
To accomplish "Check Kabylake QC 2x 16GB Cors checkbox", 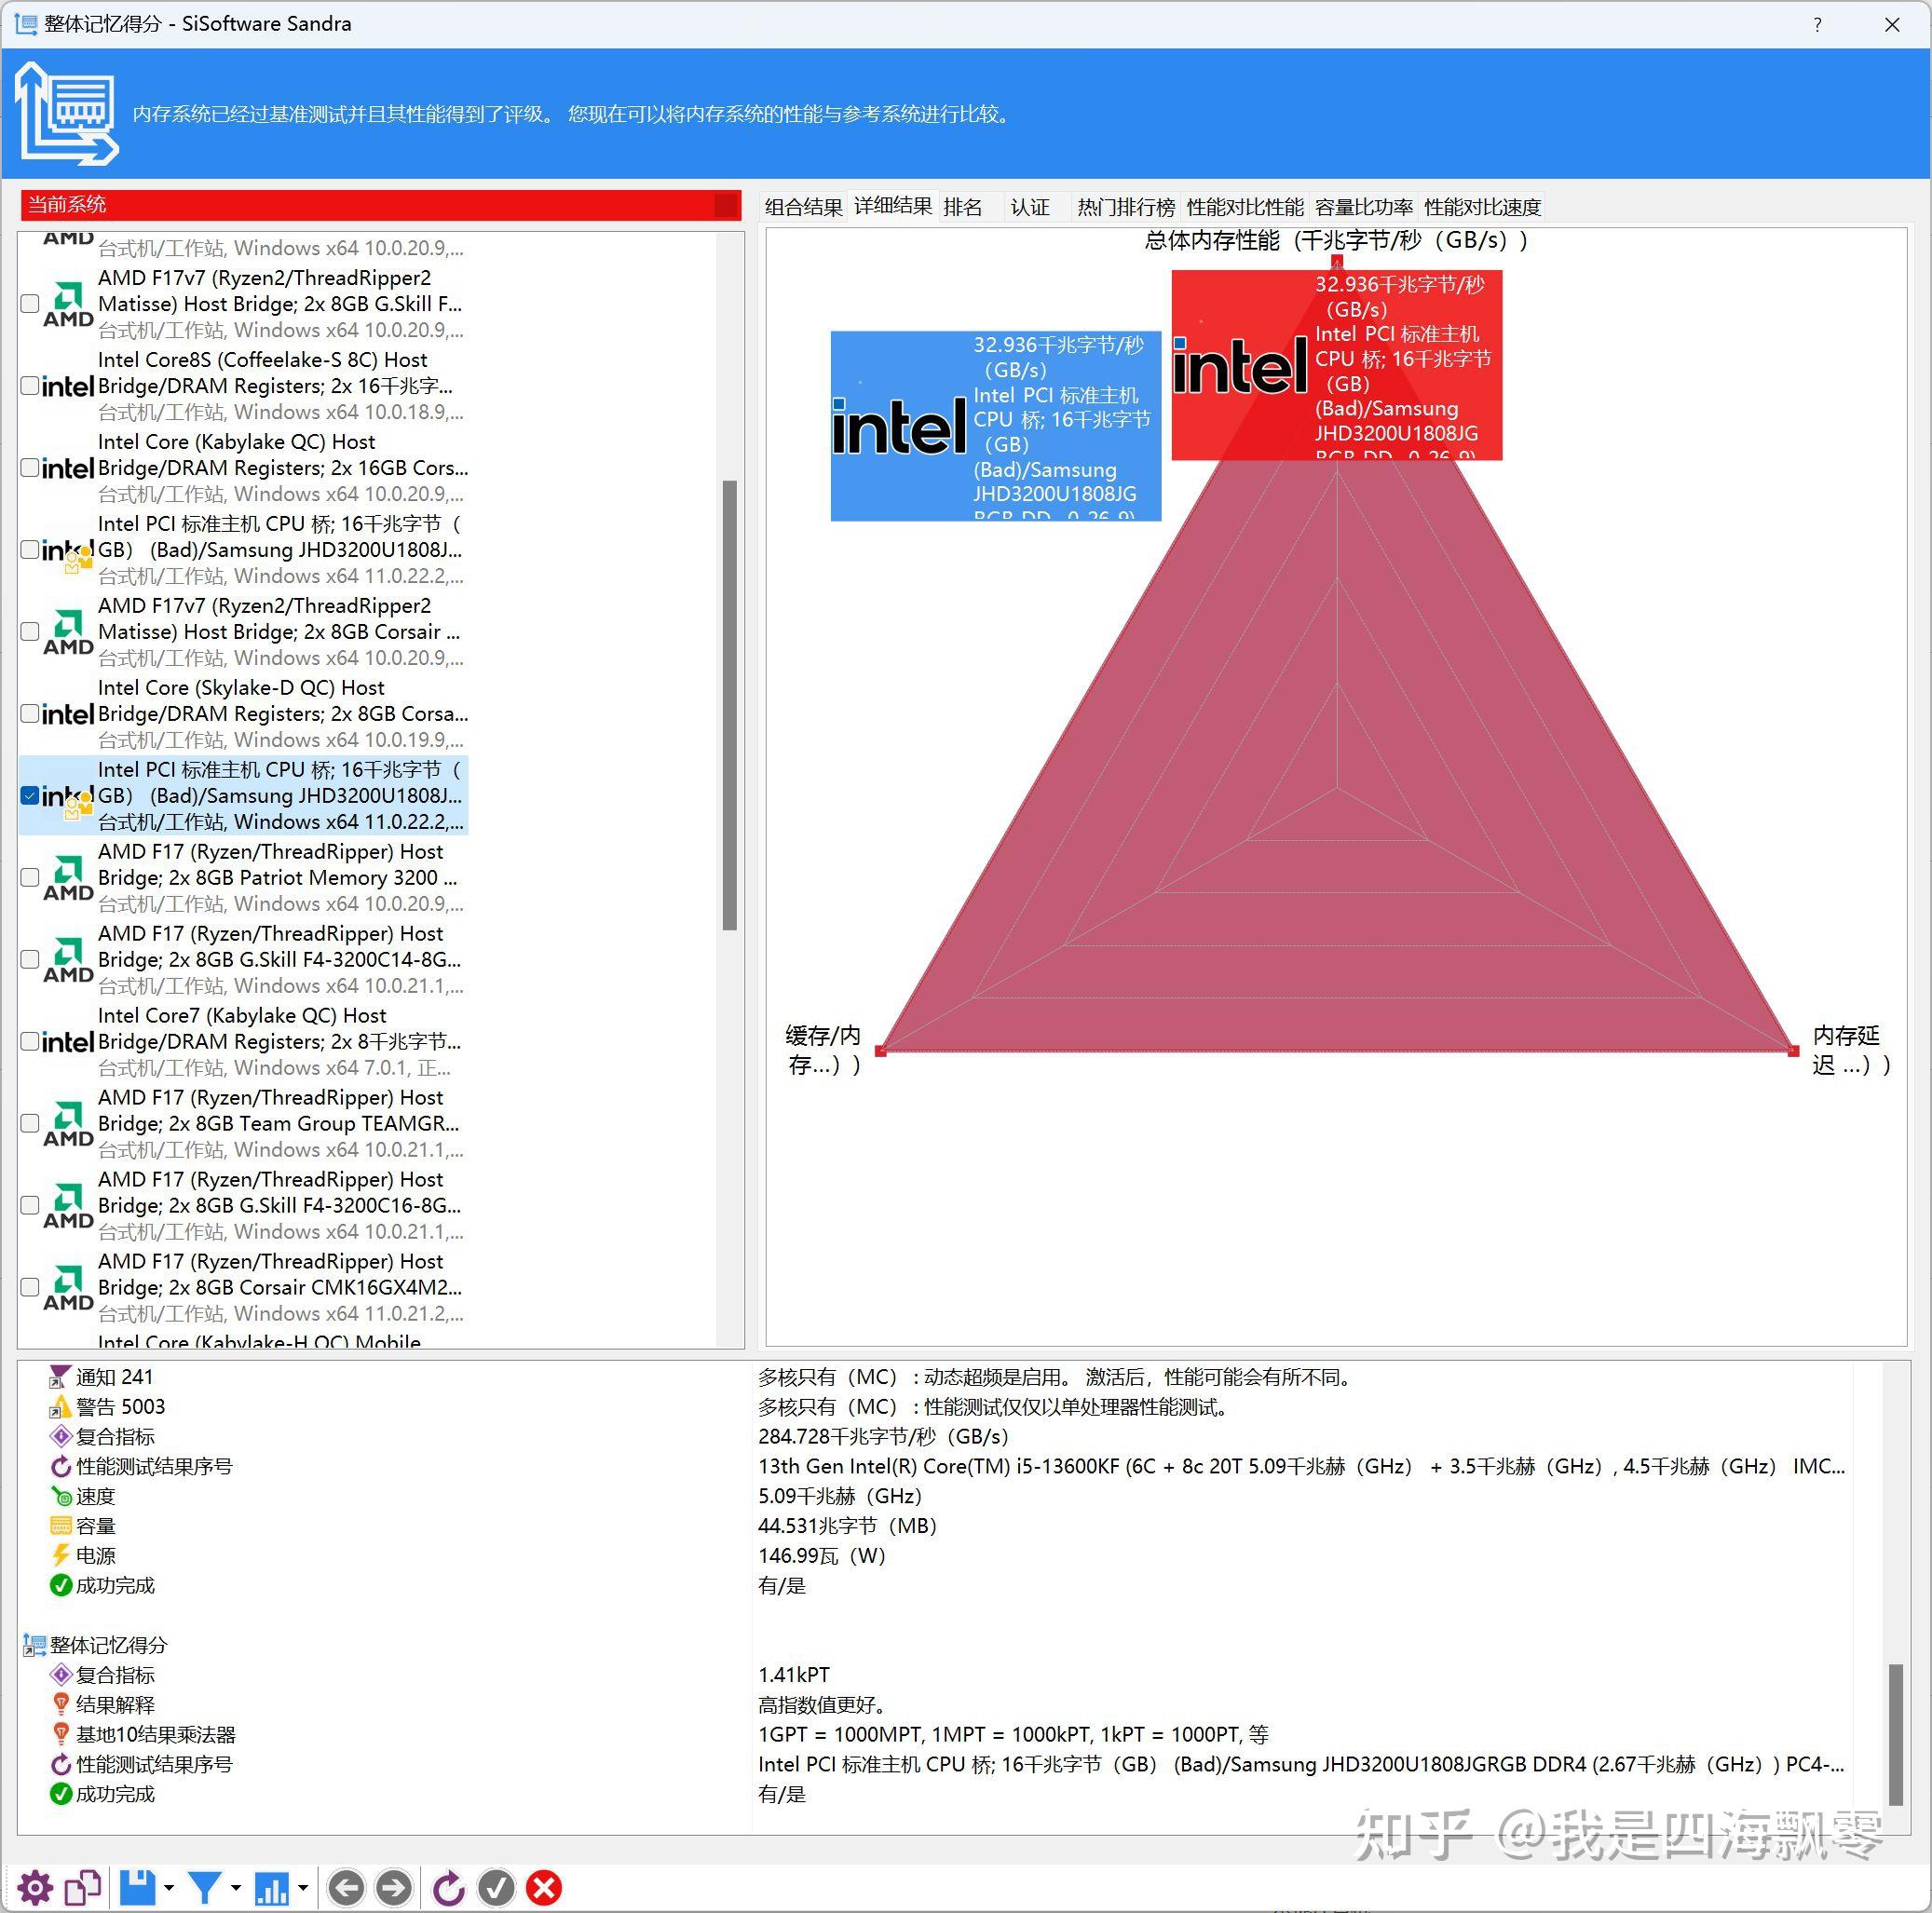I will [x=30, y=468].
